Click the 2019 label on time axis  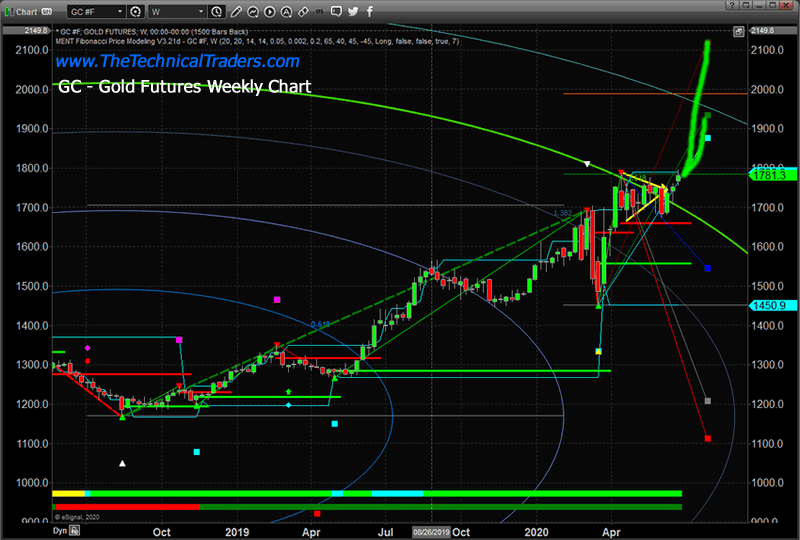click(x=237, y=532)
